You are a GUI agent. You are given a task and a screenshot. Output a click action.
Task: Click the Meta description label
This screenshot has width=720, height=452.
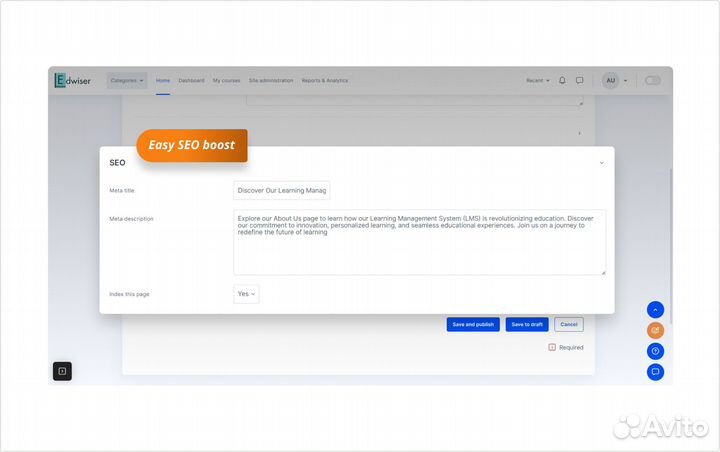coord(131,219)
